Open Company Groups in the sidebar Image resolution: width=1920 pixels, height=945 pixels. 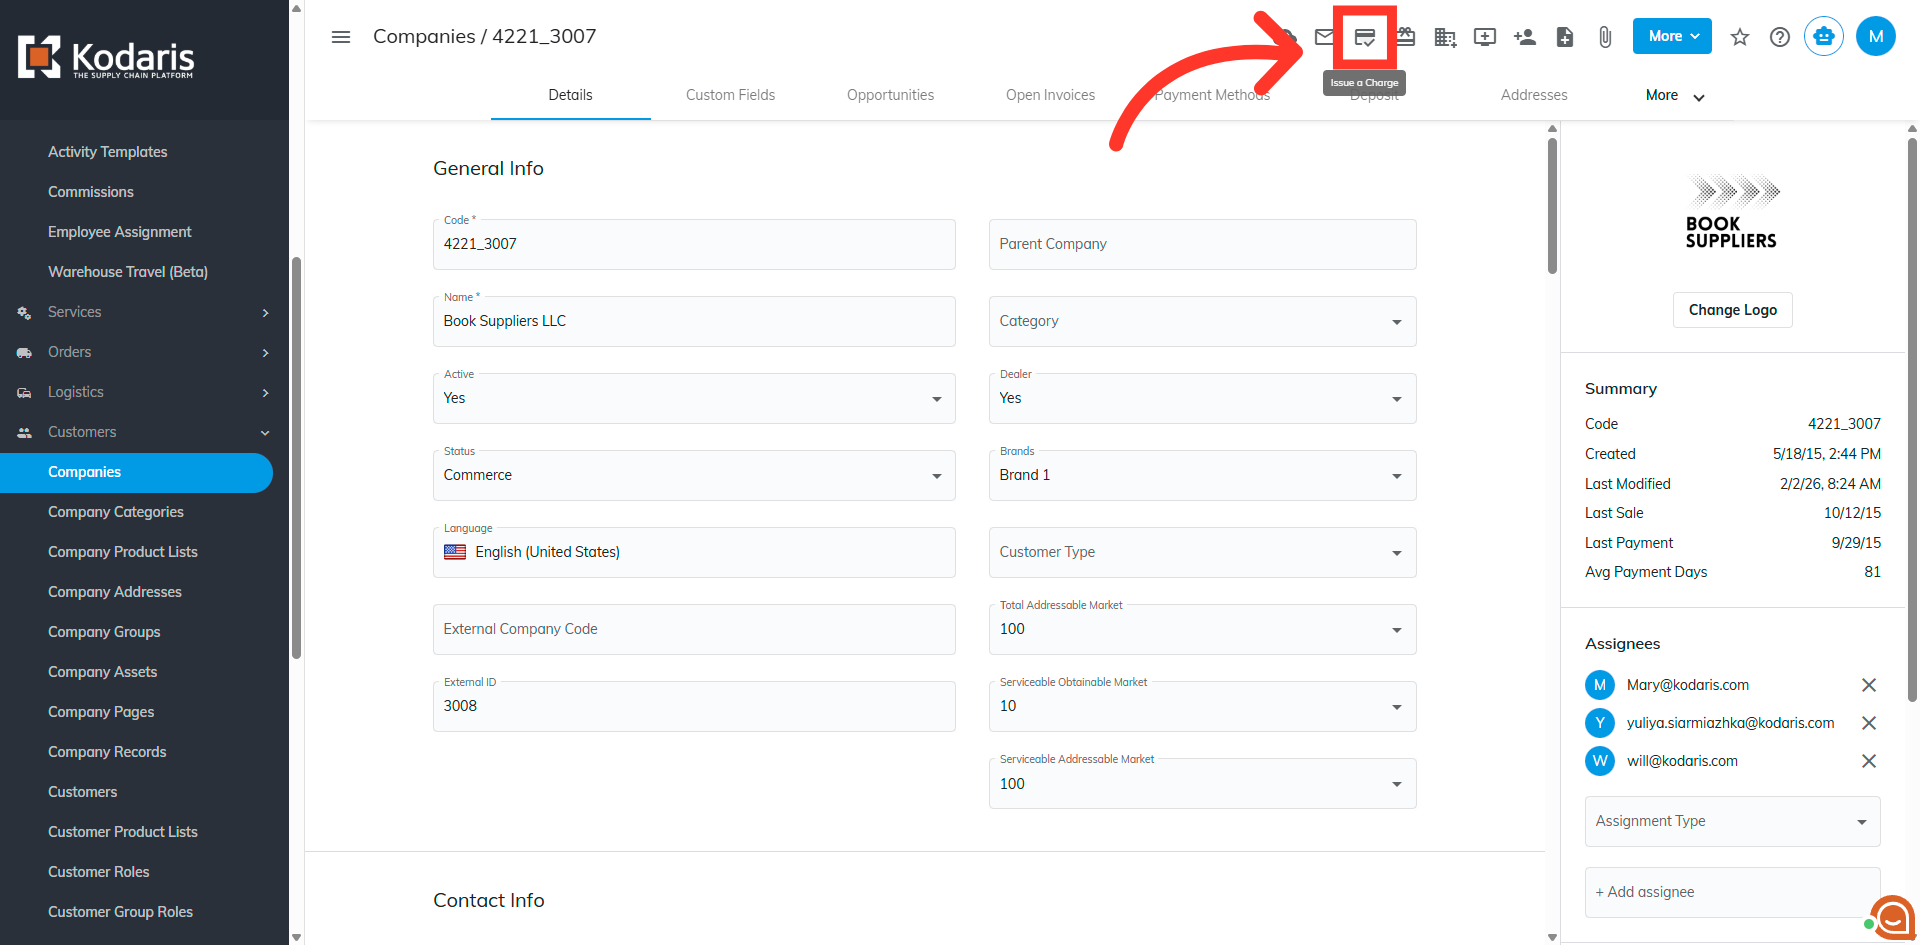pyautogui.click(x=104, y=632)
